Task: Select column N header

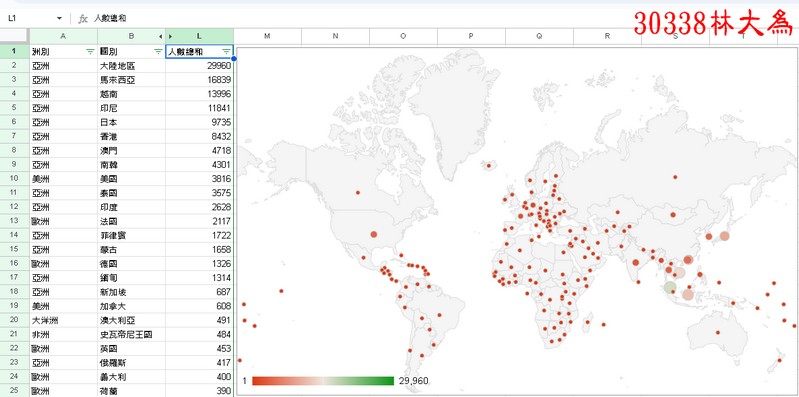Action: tap(335, 36)
